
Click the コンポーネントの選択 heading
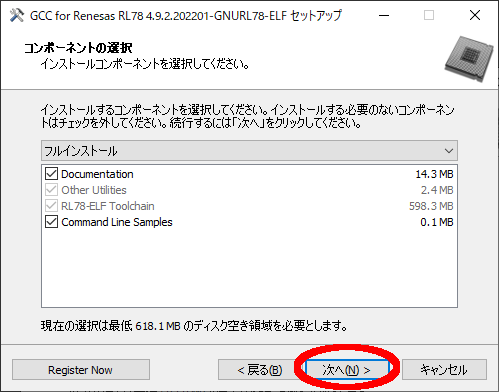[78, 48]
